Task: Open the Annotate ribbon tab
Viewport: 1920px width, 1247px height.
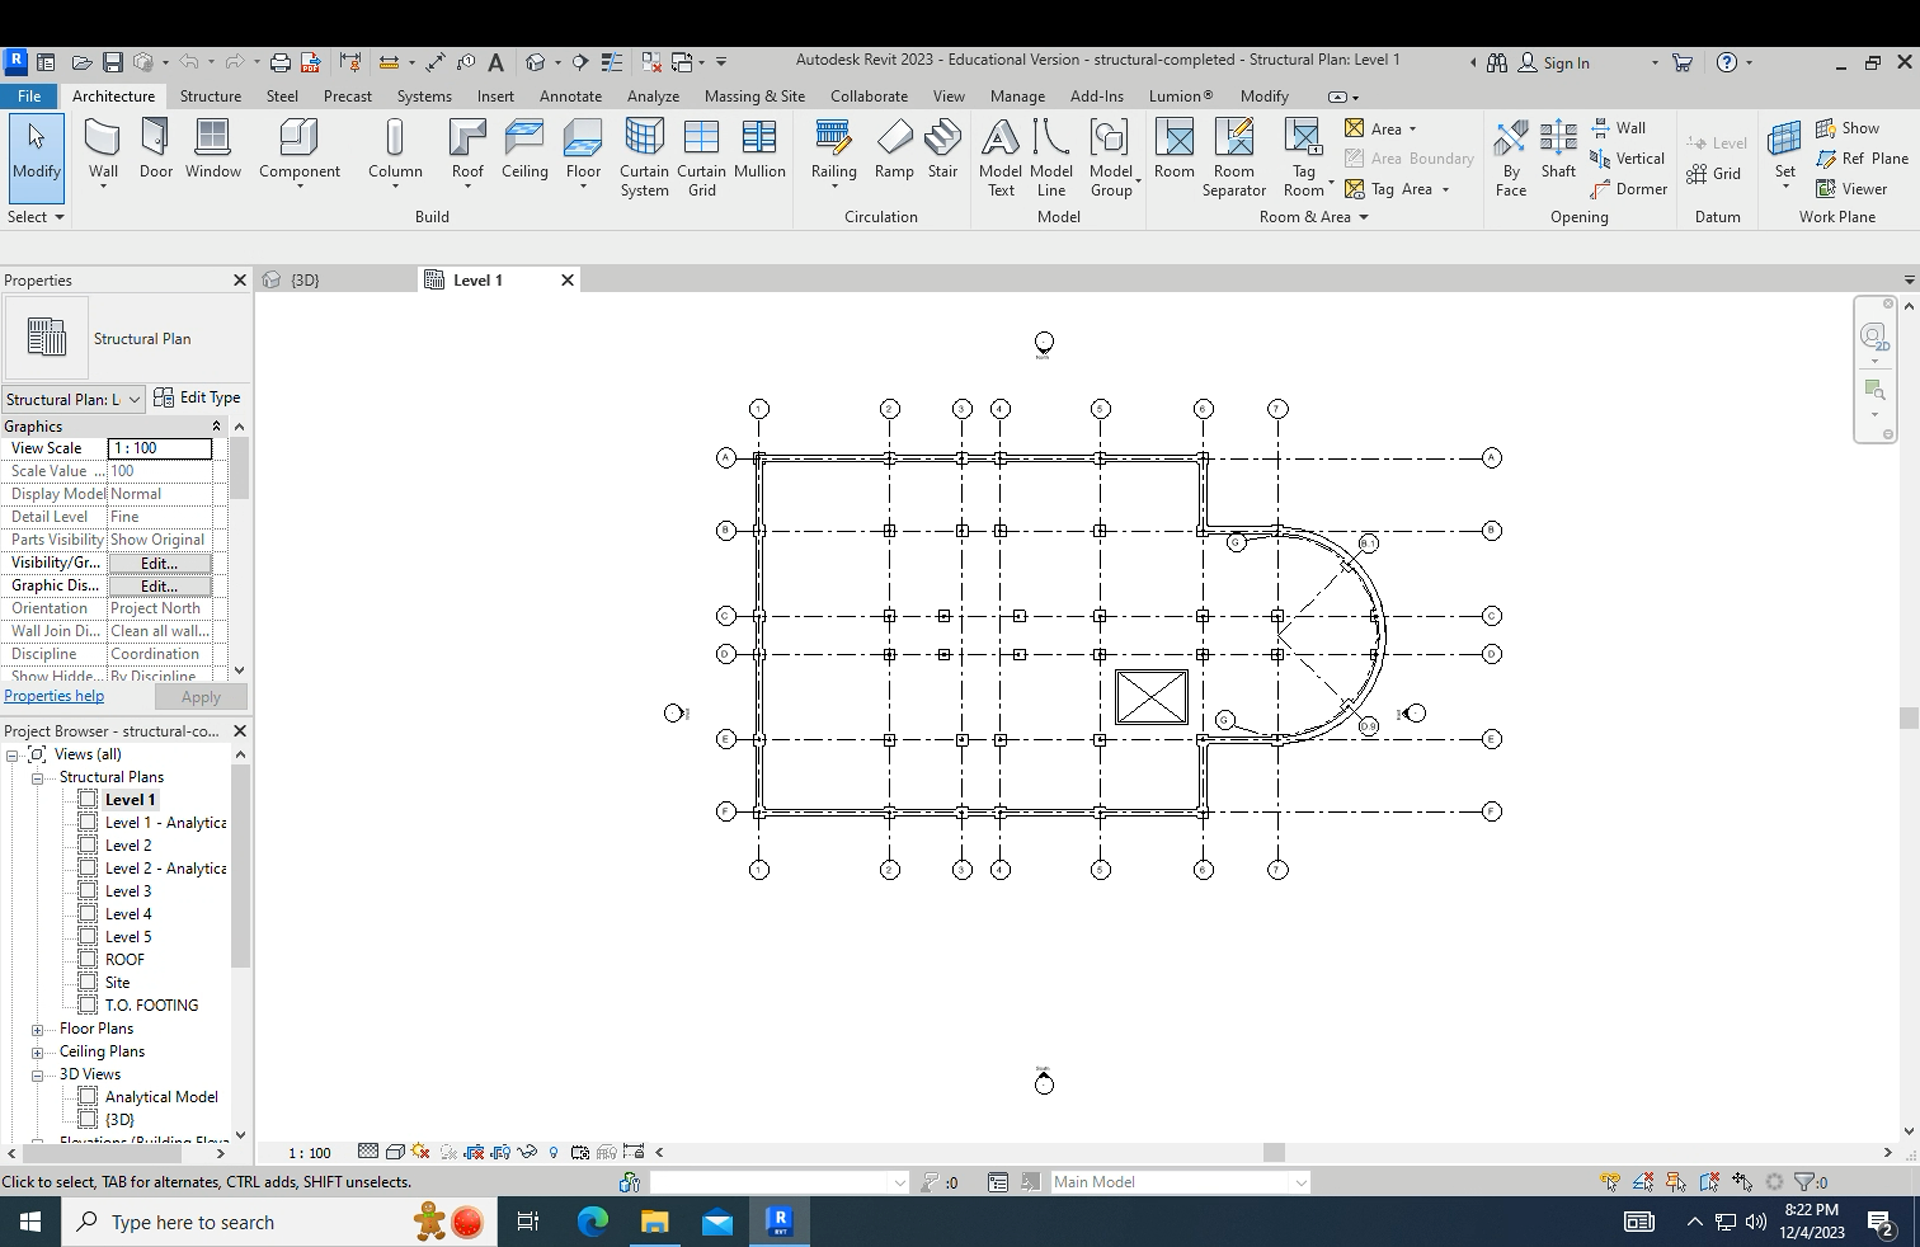Action: 570,96
